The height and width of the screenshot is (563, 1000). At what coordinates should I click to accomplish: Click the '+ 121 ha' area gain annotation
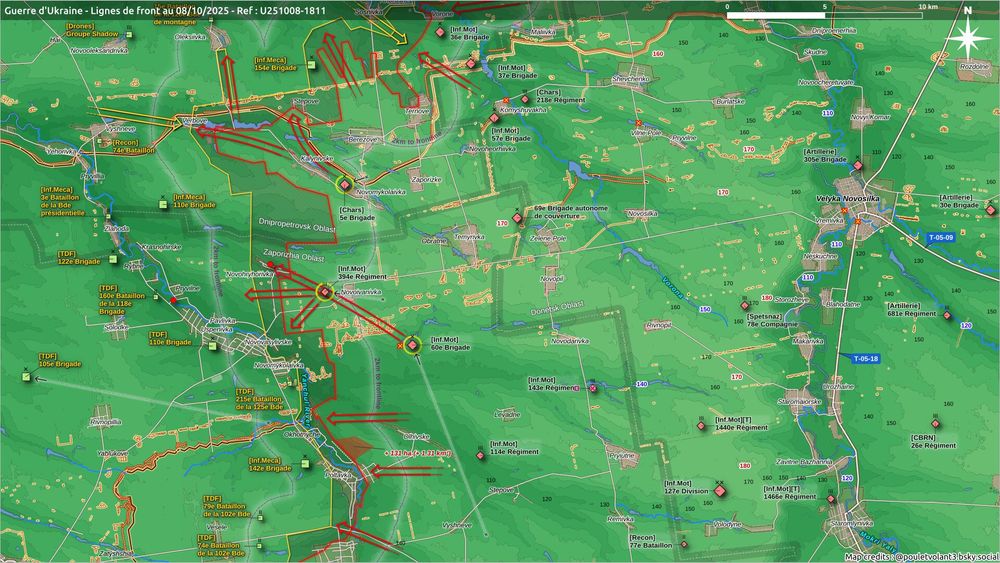click(x=418, y=453)
